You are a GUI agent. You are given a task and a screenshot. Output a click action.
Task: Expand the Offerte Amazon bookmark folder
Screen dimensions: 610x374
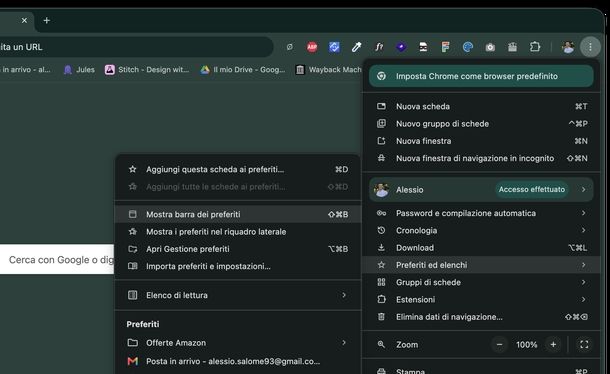click(238, 343)
